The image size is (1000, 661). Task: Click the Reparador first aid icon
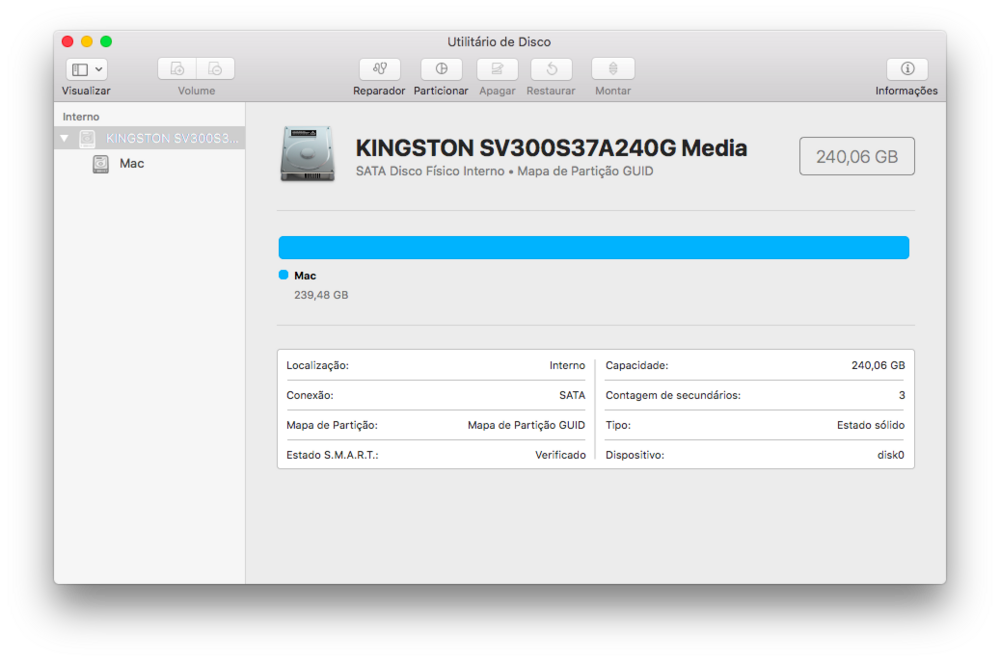point(379,69)
